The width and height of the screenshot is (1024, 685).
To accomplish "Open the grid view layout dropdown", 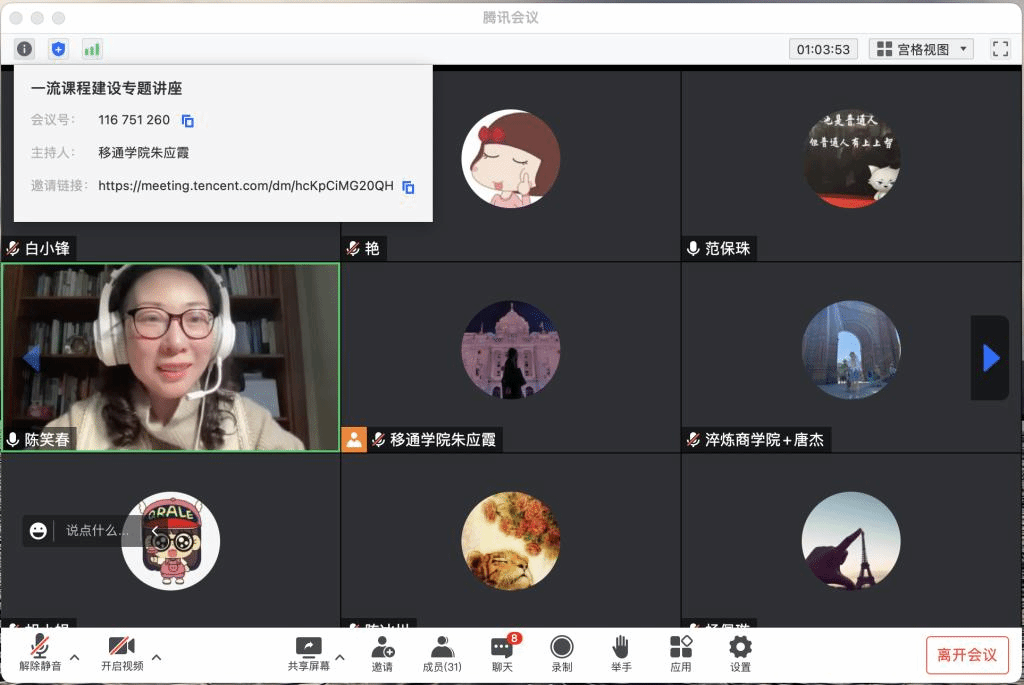I will (921, 49).
